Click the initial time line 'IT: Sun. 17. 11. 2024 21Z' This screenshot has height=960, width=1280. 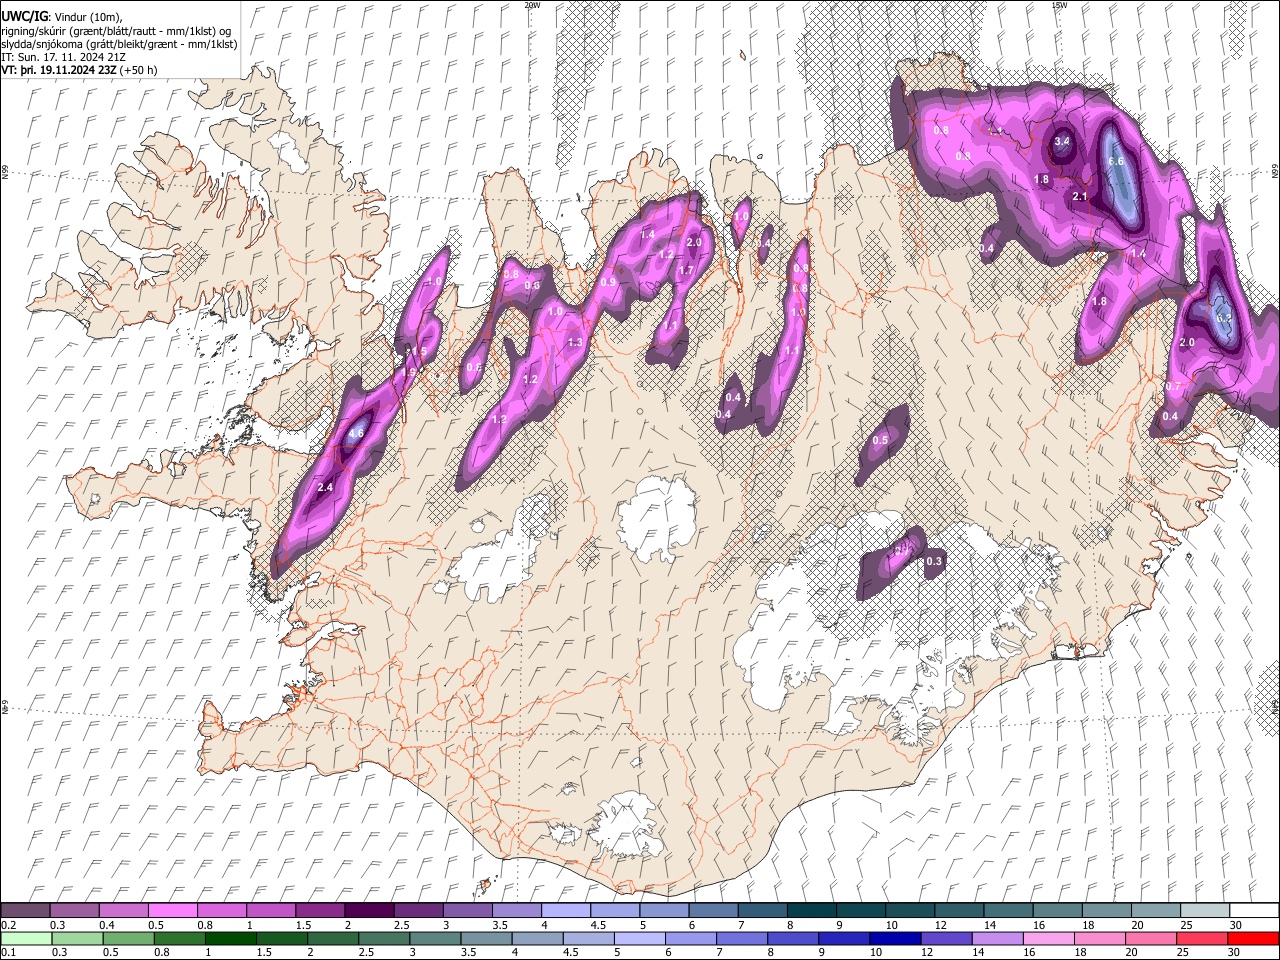64,58
